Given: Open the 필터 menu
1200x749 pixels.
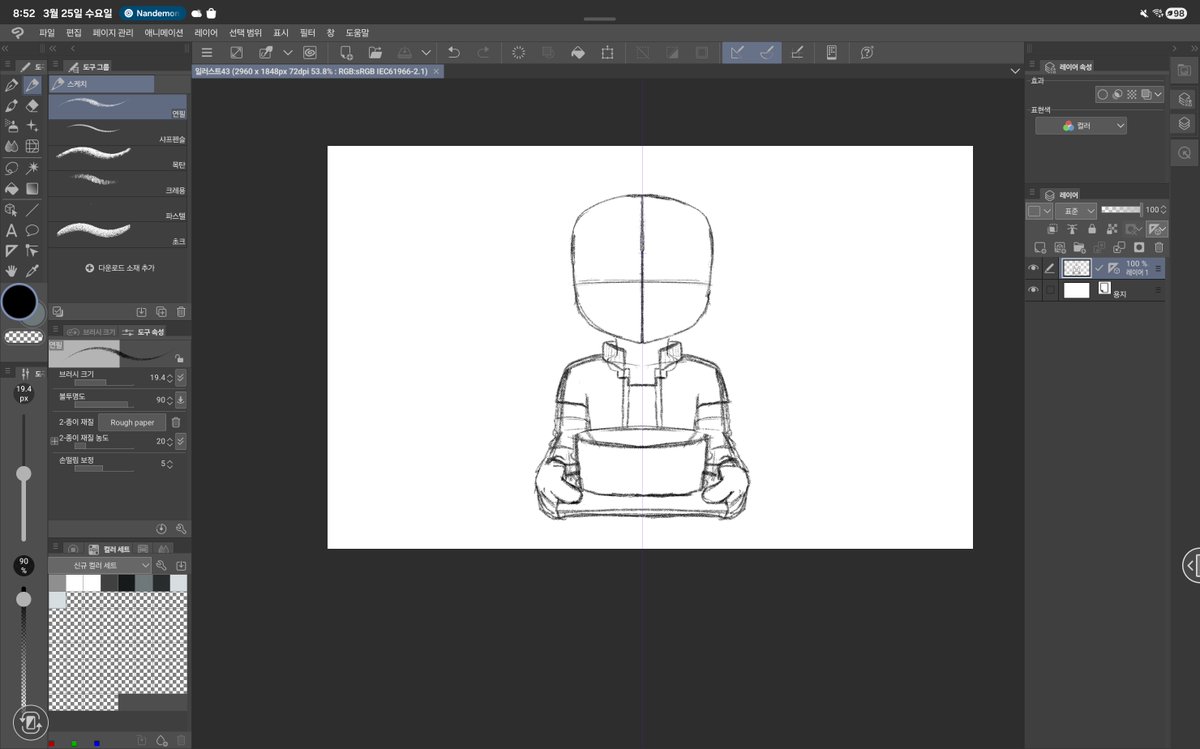Looking at the screenshot, I should click(308, 32).
